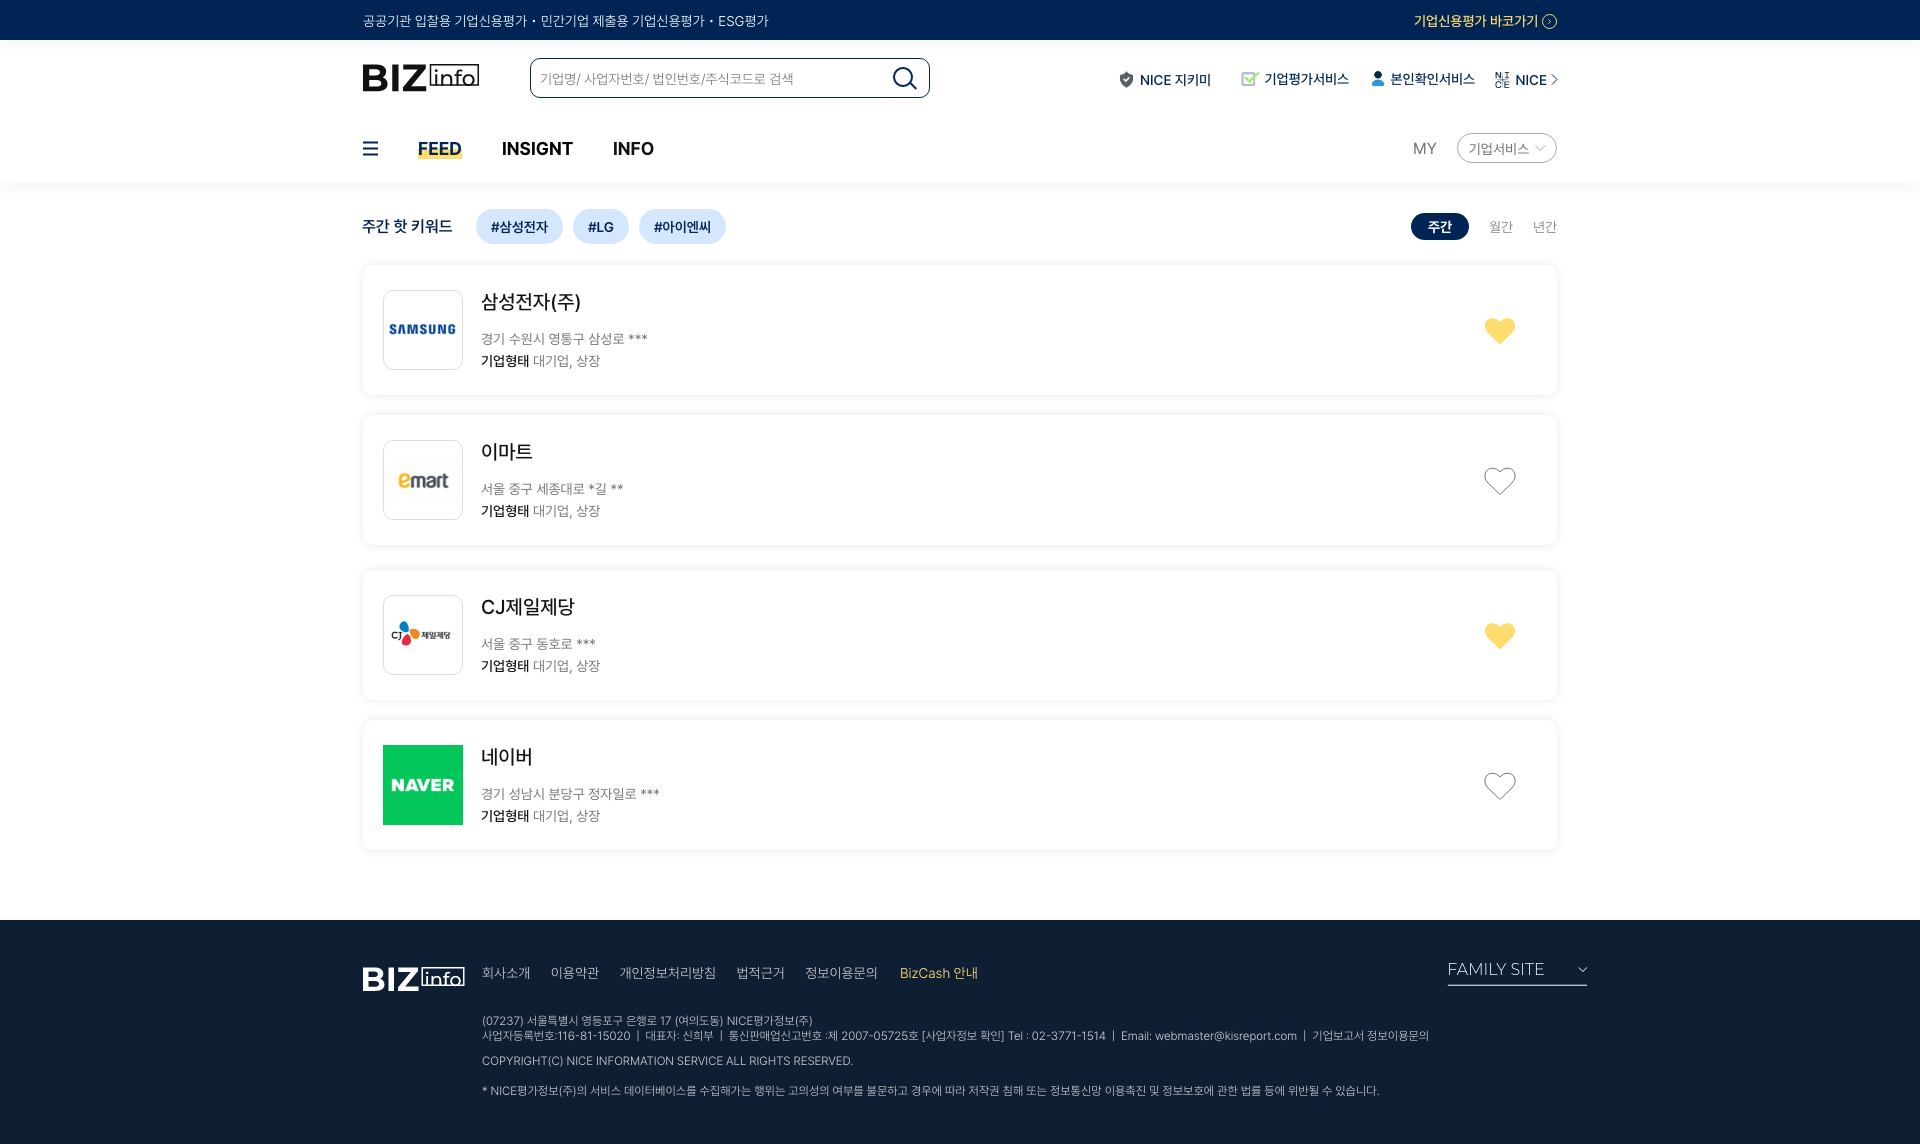Click the NICE 지키미 shield icon
The width and height of the screenshot is (1920, 1144).
1126,80
